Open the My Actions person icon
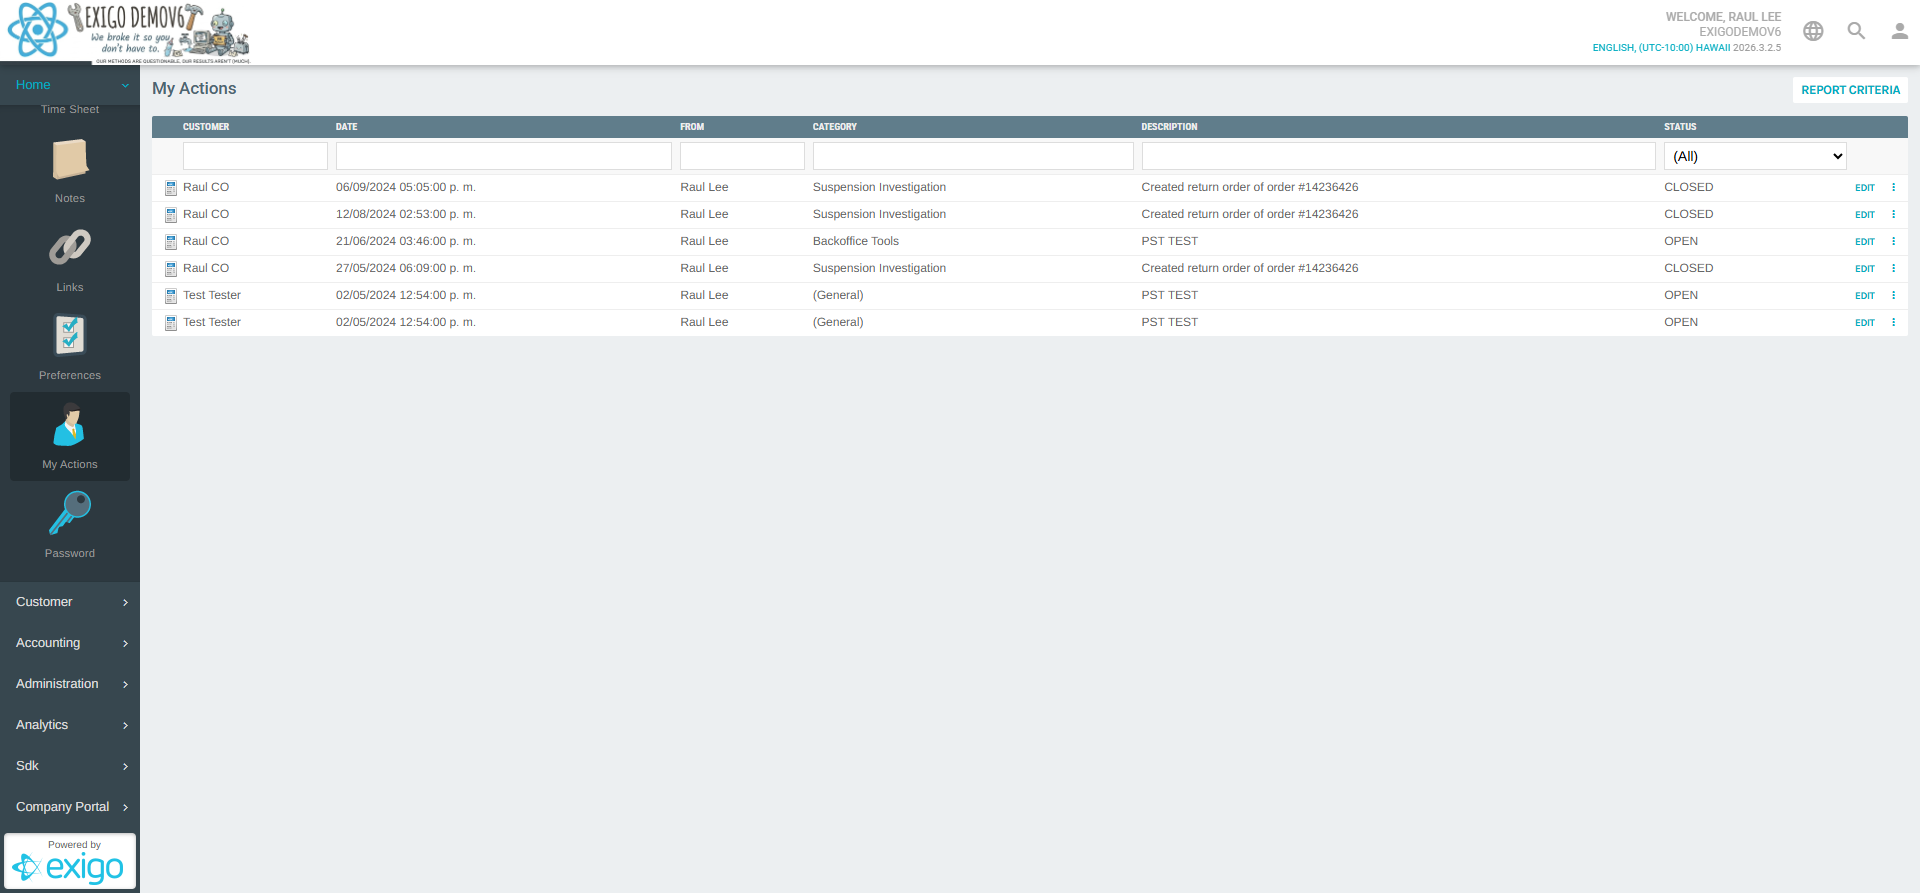 click(70, 425)
